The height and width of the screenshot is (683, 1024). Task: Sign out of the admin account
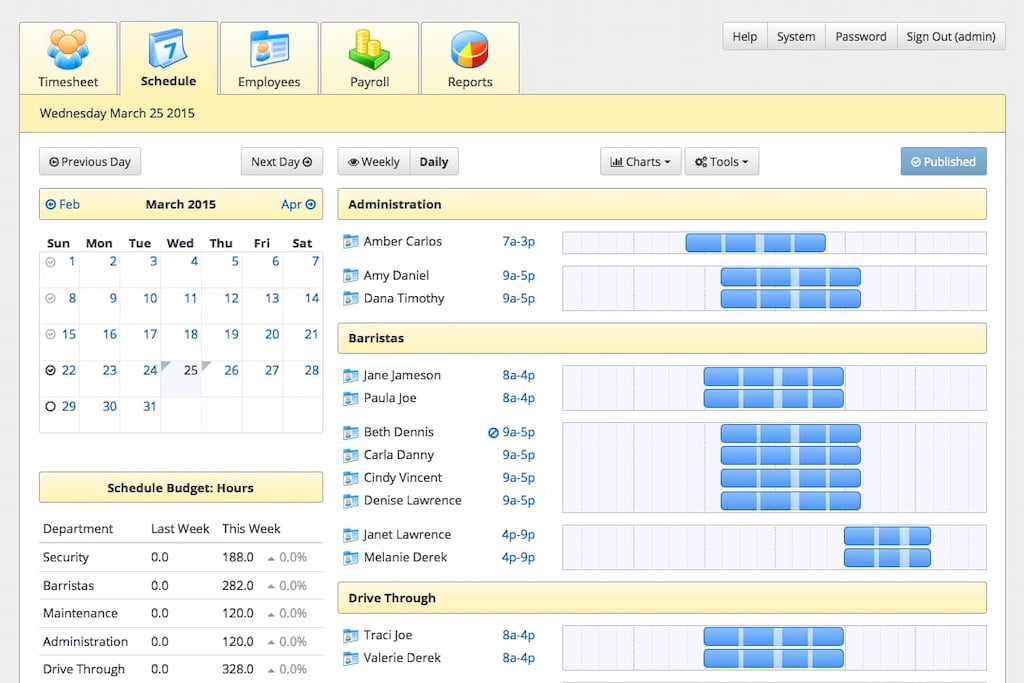coord(951,36)
